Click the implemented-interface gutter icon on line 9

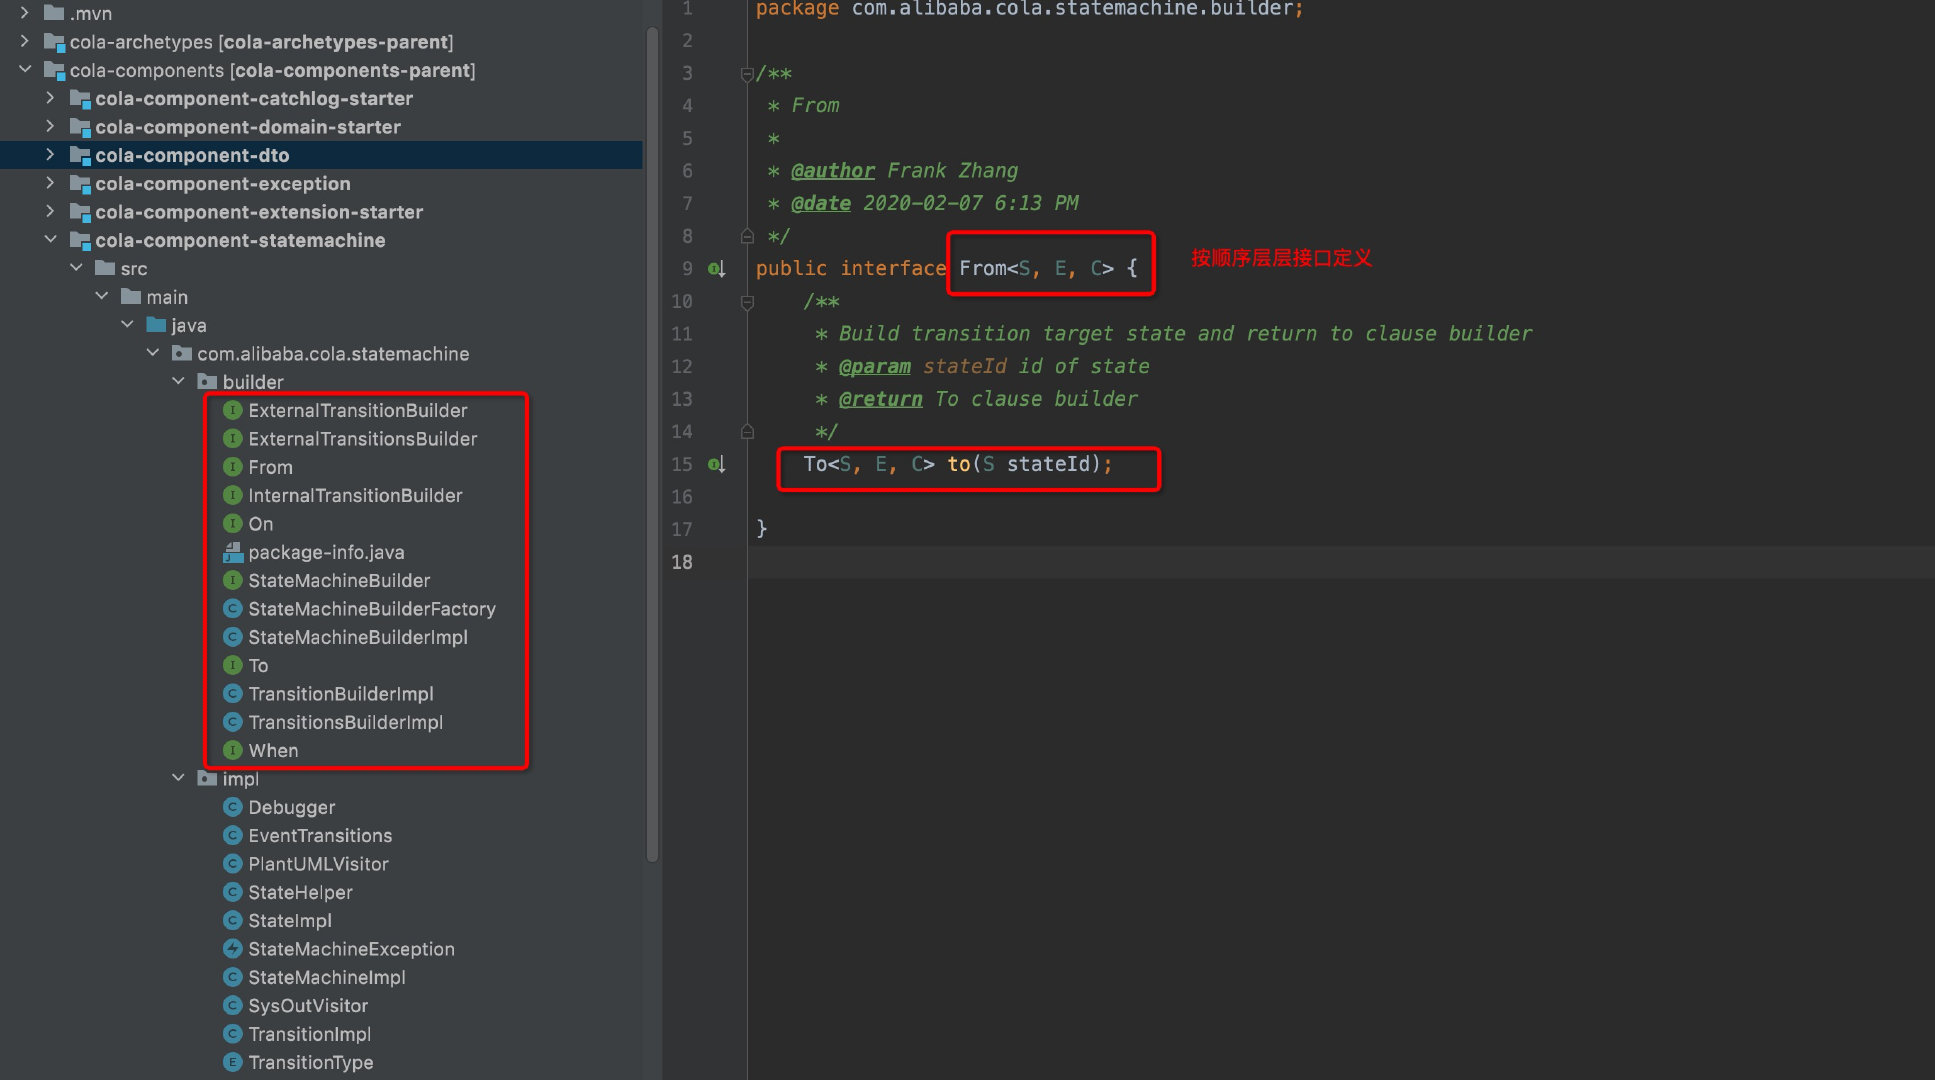[716, 268]
